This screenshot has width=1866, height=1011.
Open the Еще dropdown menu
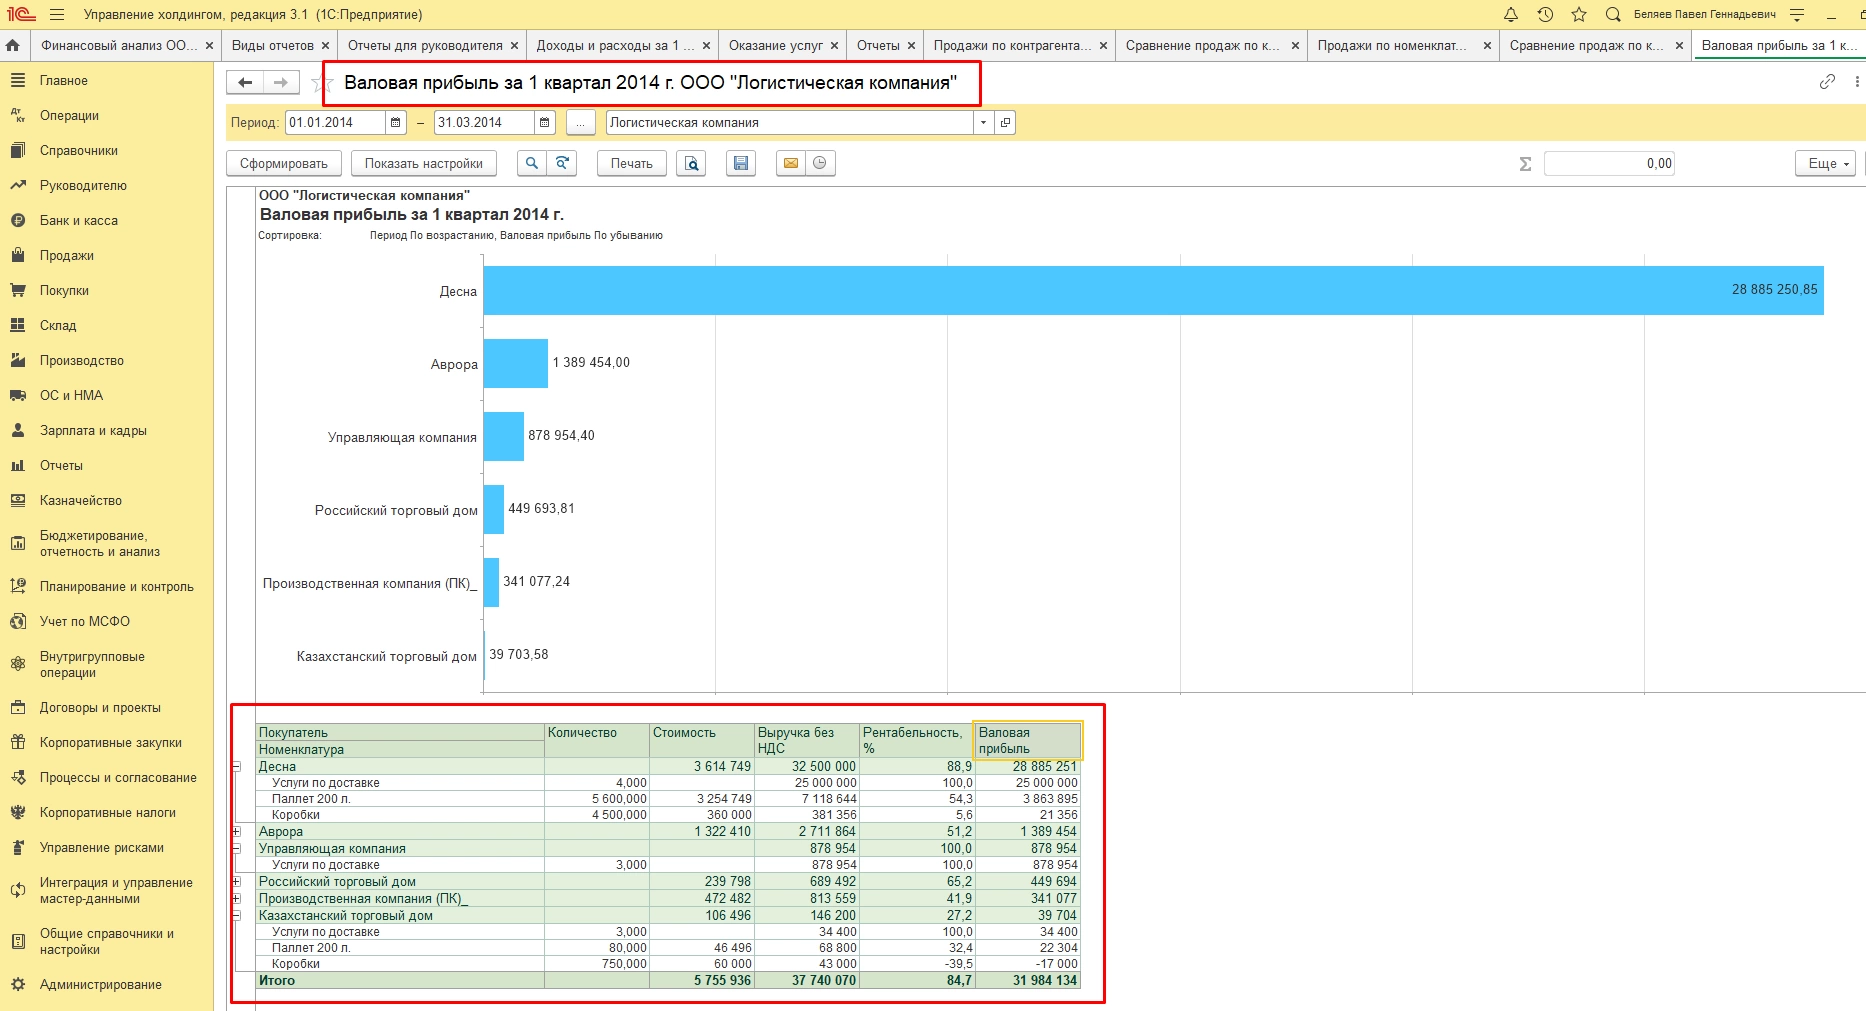(1825, 163)
